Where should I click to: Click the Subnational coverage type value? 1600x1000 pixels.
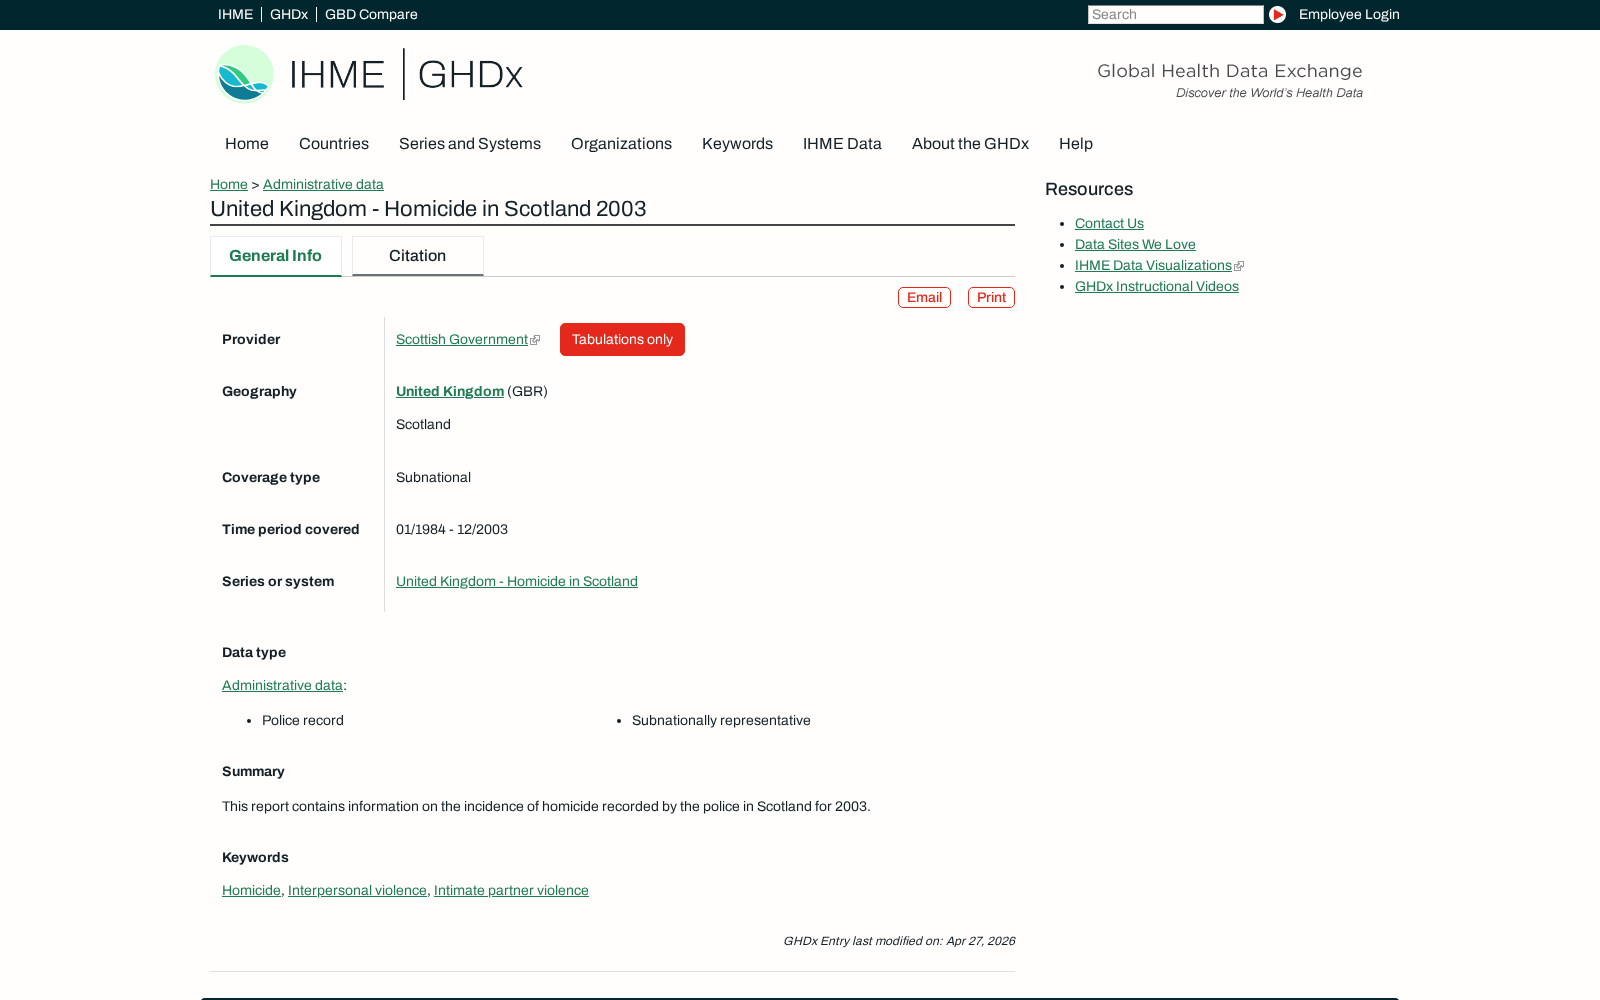(433, 477)
